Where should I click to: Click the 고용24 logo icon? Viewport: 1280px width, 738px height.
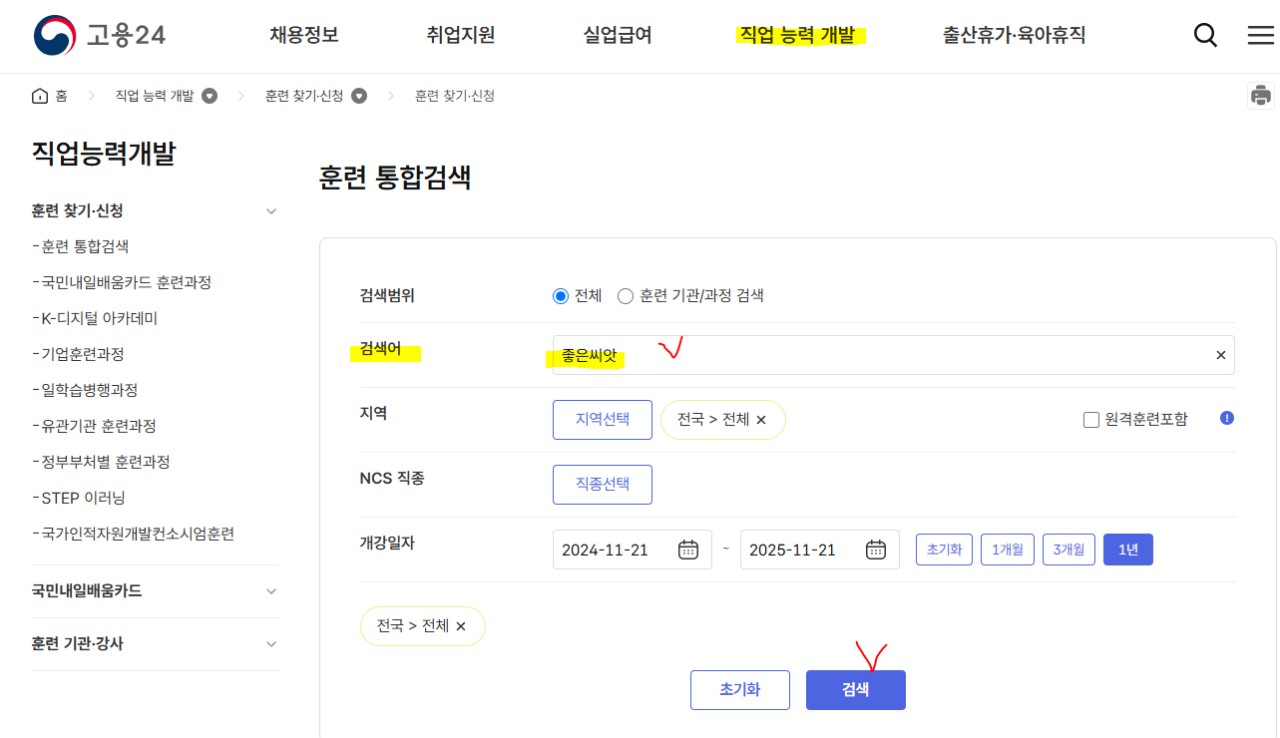pyautogui.click(x=54, y=36)
